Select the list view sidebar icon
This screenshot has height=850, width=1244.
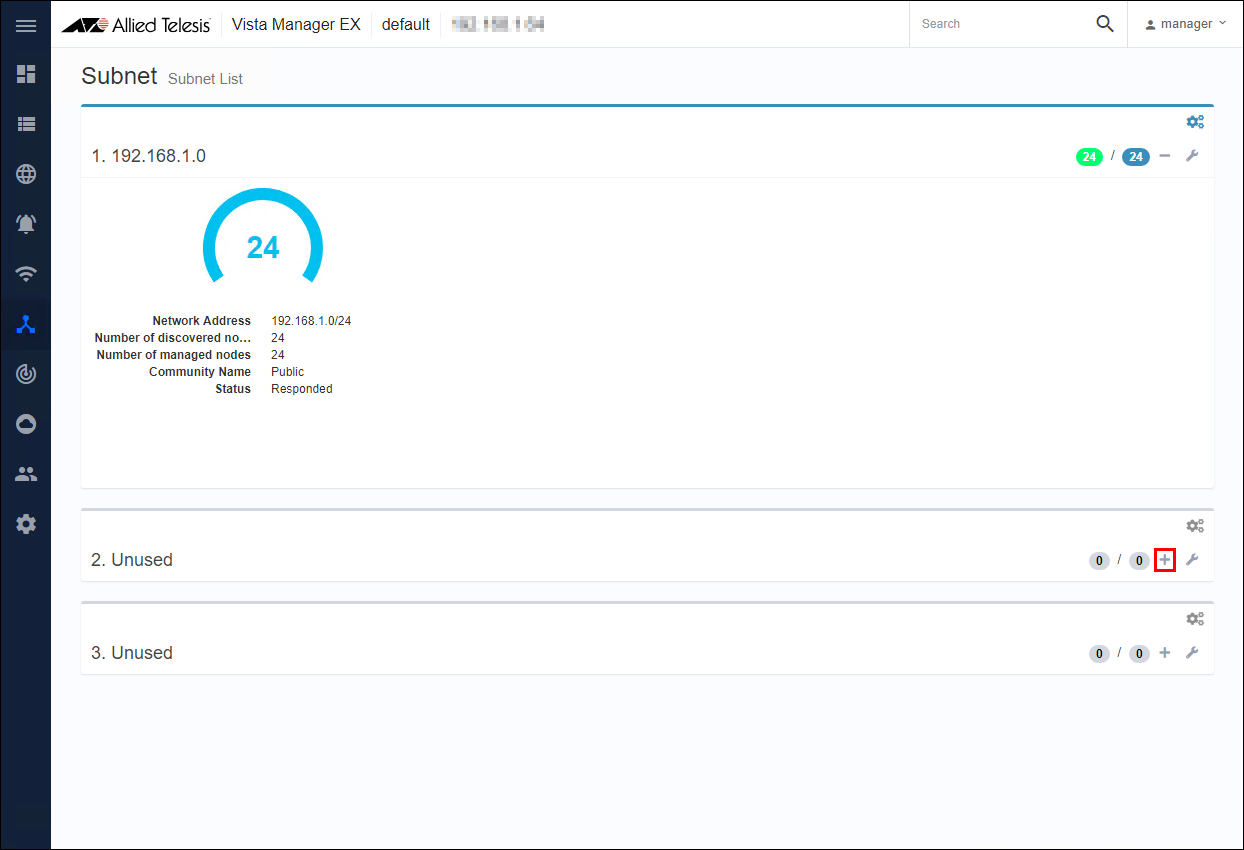click(x=26, y=124)
